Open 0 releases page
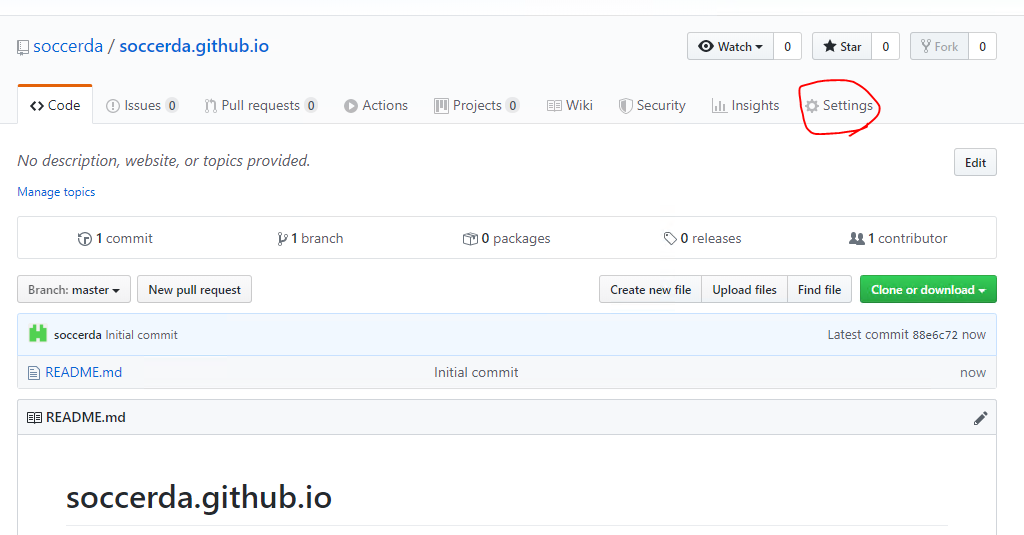 tap(702, 238)
